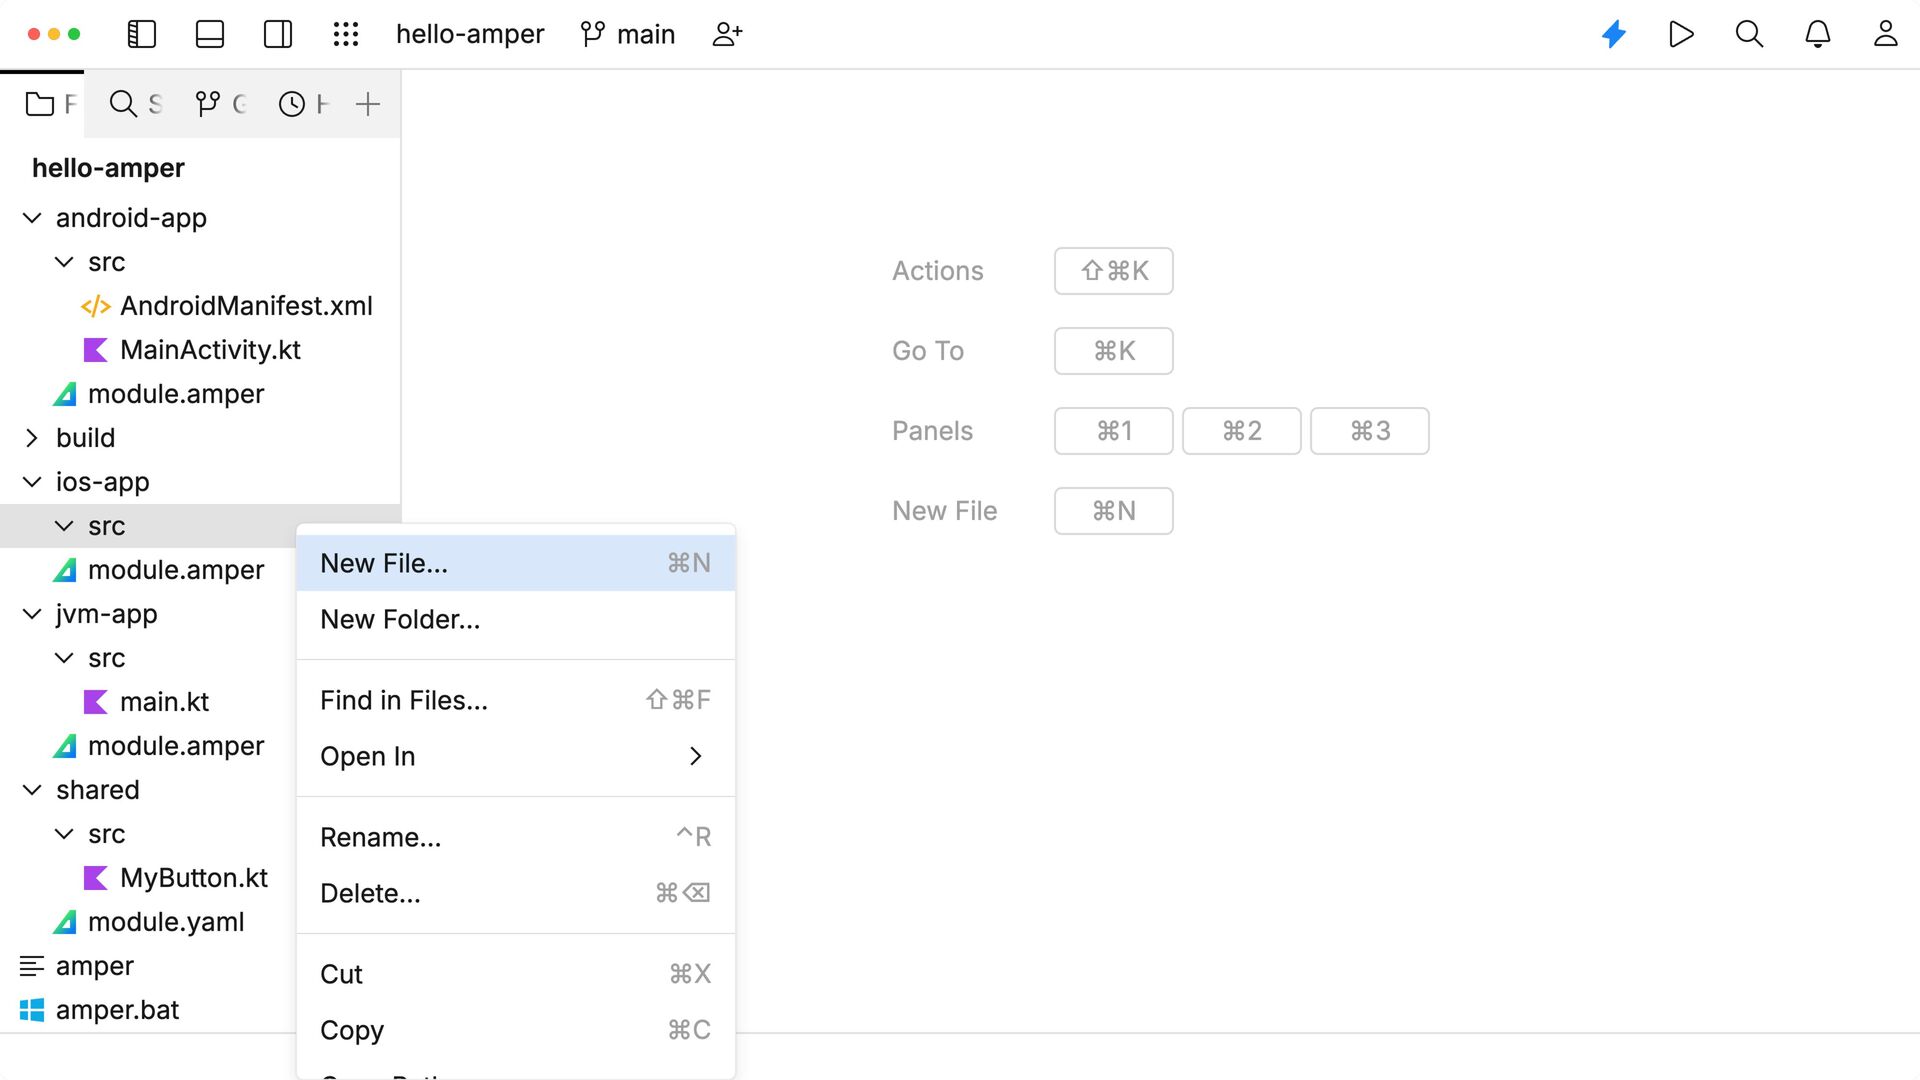Screen dimensions: 1920x1080
Task: Open module.amper under android-app
Action: (x=176, y=394)
